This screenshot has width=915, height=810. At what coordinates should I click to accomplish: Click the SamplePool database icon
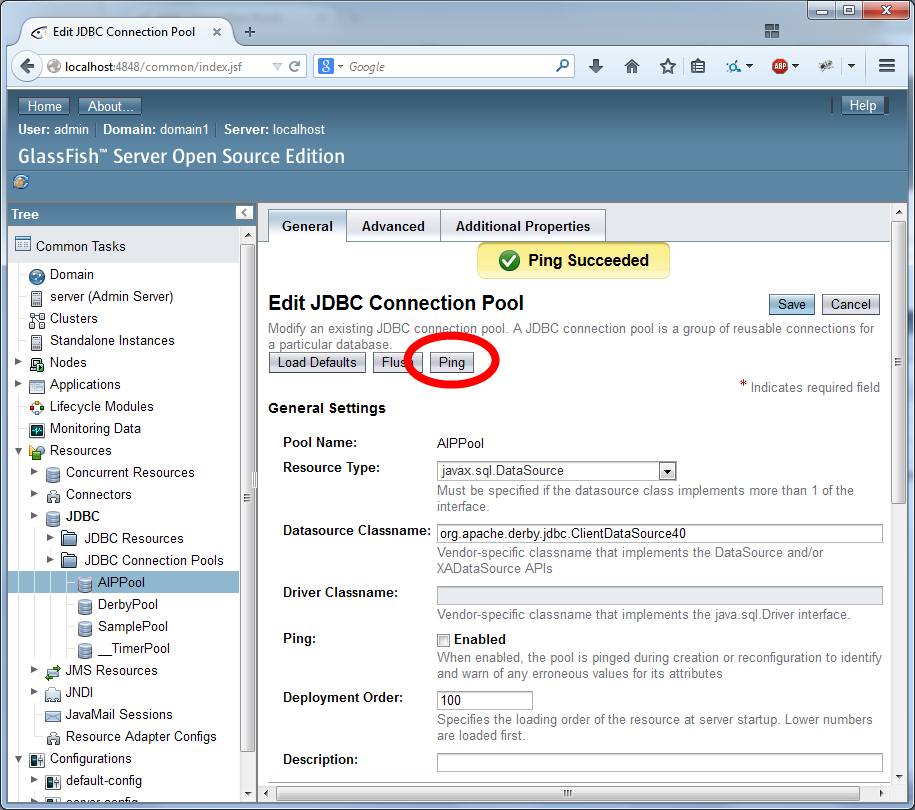pos(85,626)
